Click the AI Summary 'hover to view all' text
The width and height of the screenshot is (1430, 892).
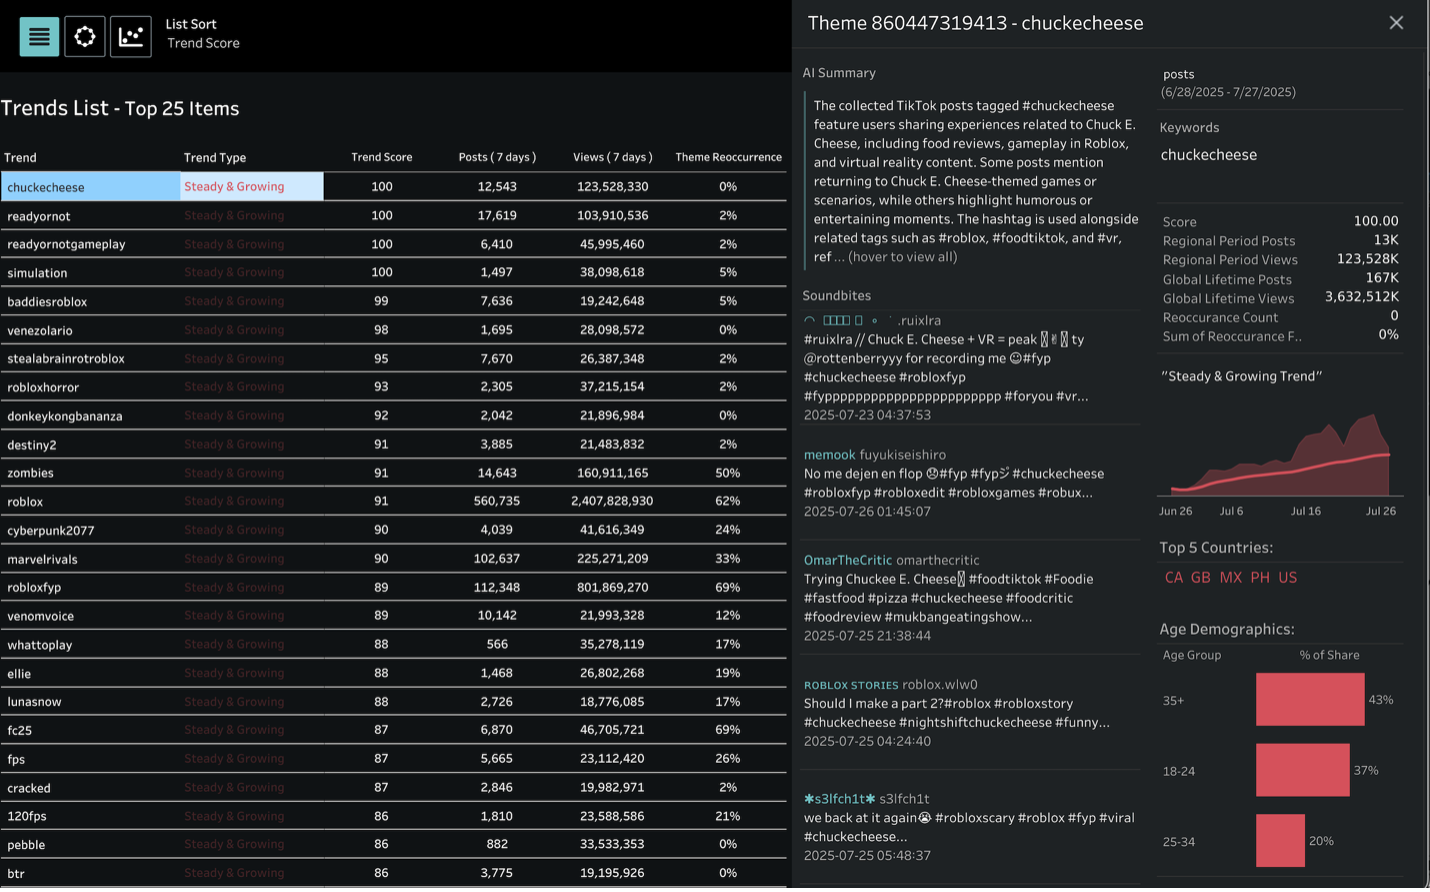903,257
